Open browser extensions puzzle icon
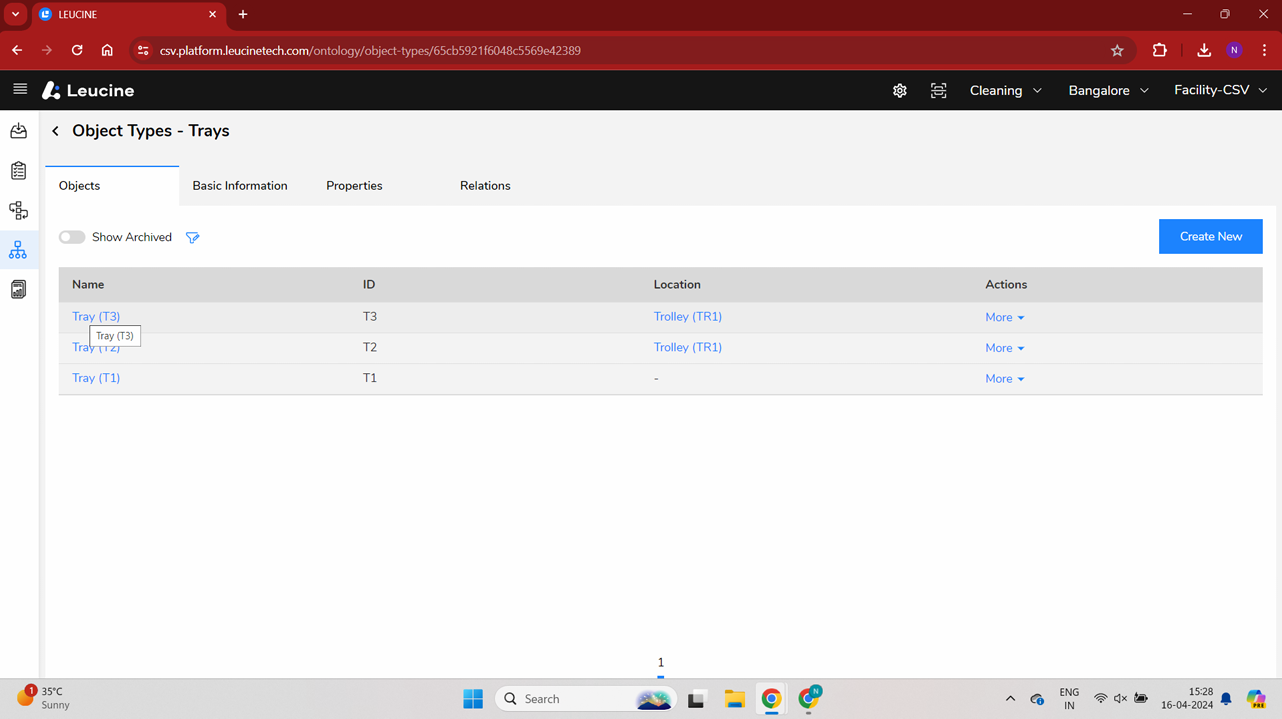 tap(1160, 50)
